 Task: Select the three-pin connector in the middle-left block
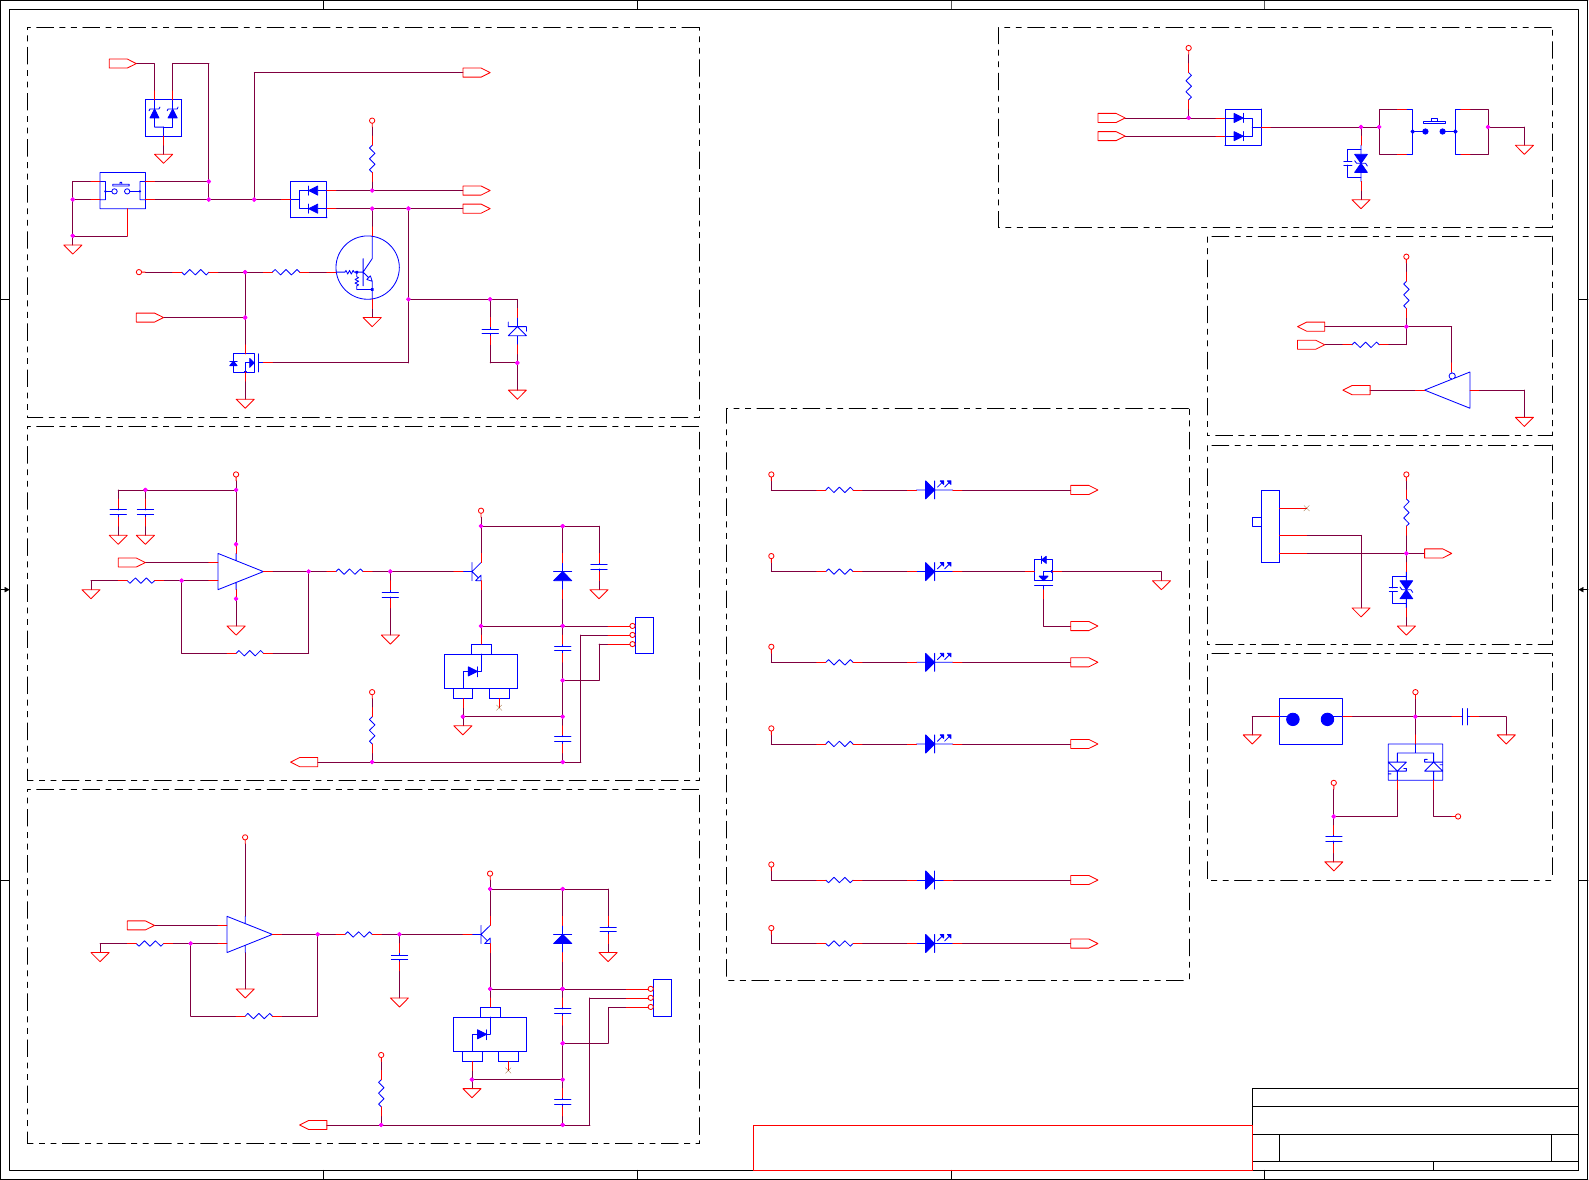coord(643,635)
